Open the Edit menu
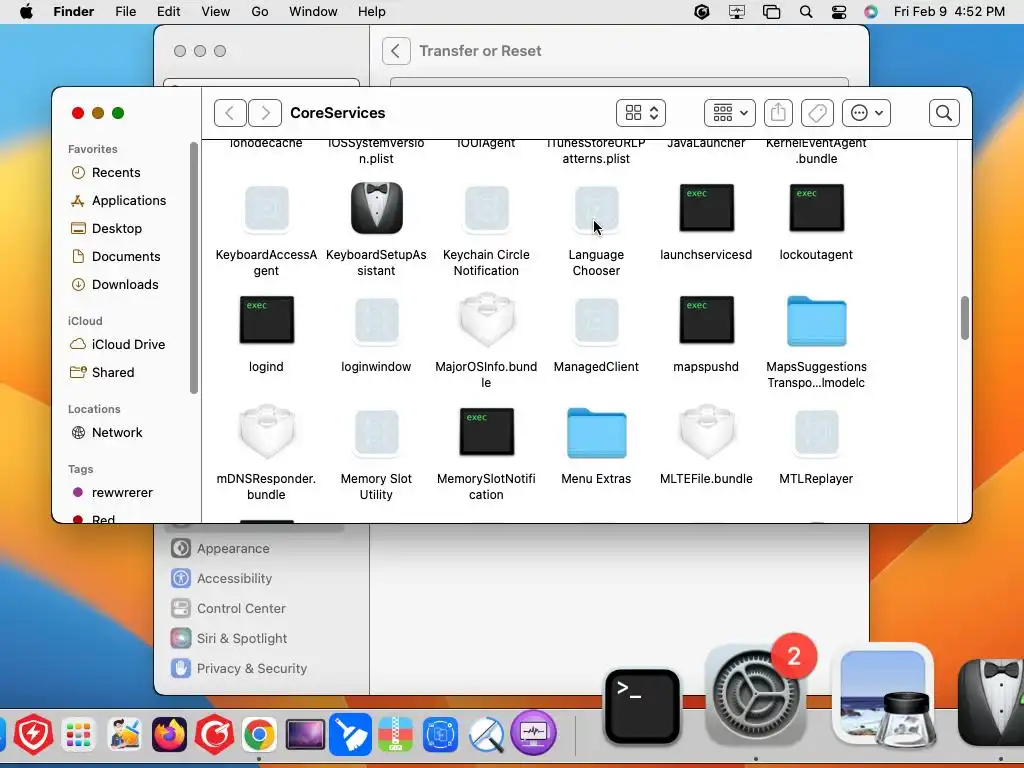The image size is (1024, 768). (x=168, y=12)
